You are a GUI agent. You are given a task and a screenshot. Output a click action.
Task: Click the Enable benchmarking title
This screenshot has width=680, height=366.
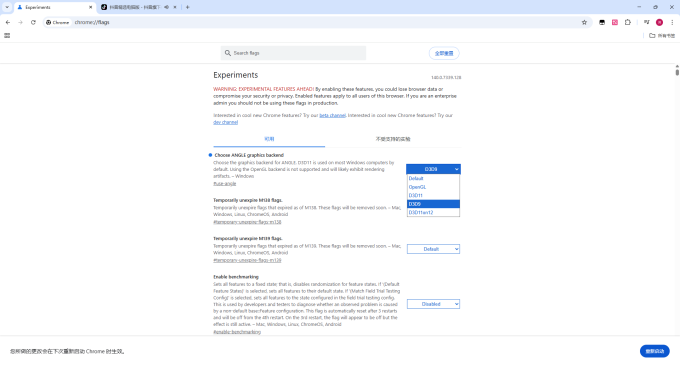236,277
